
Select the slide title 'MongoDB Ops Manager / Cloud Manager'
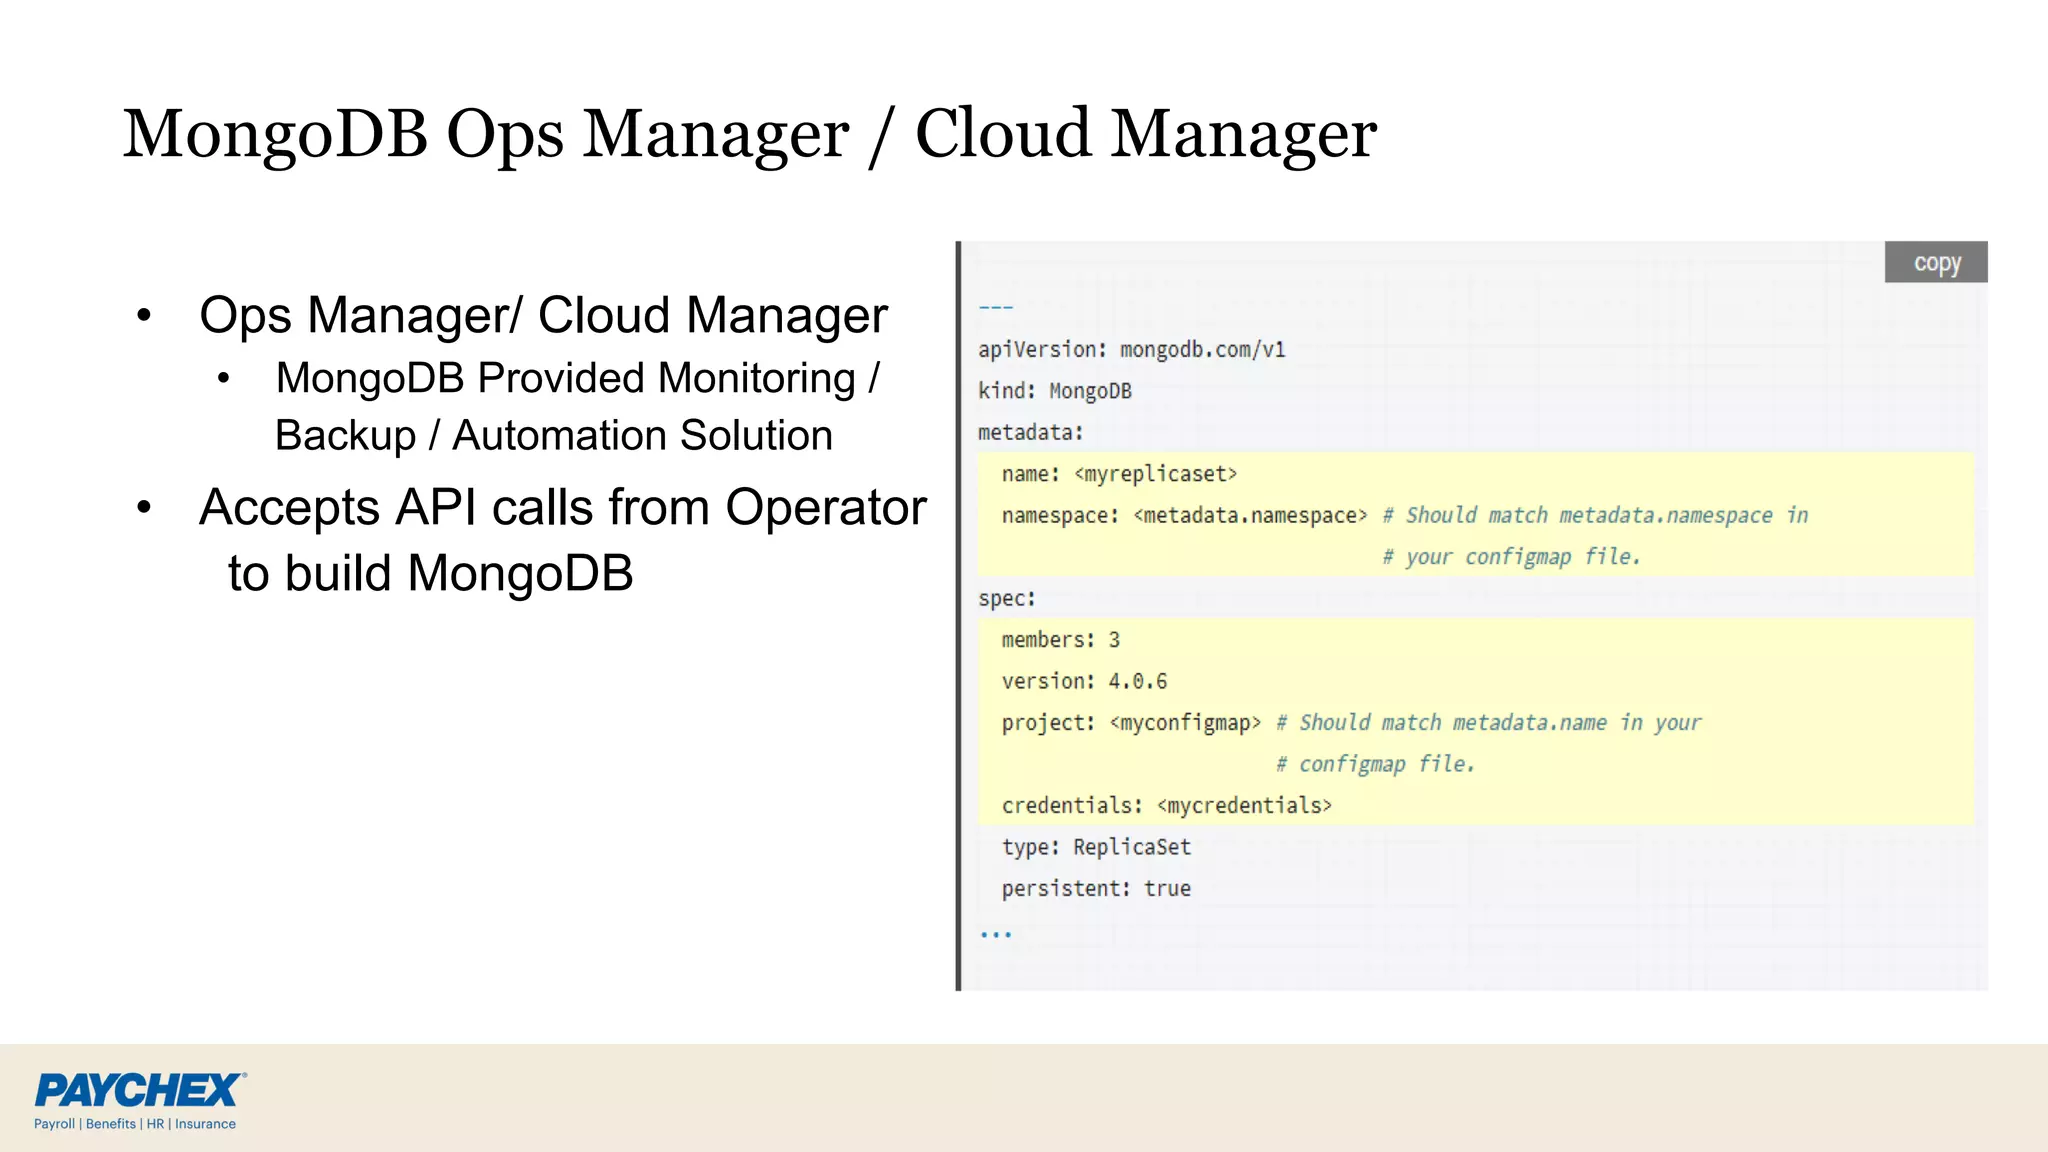coord(749,134)
